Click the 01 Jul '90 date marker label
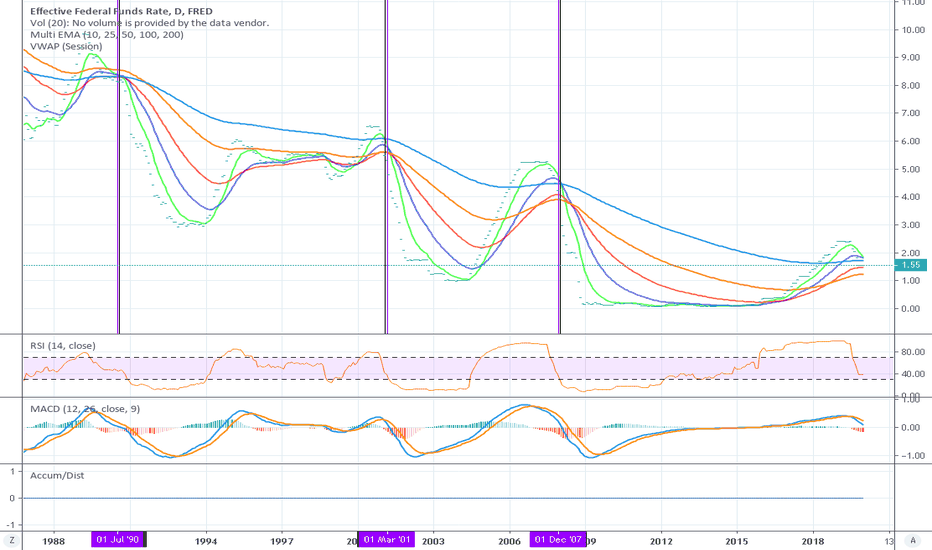932x550 pixels. (x=118, y=540)
